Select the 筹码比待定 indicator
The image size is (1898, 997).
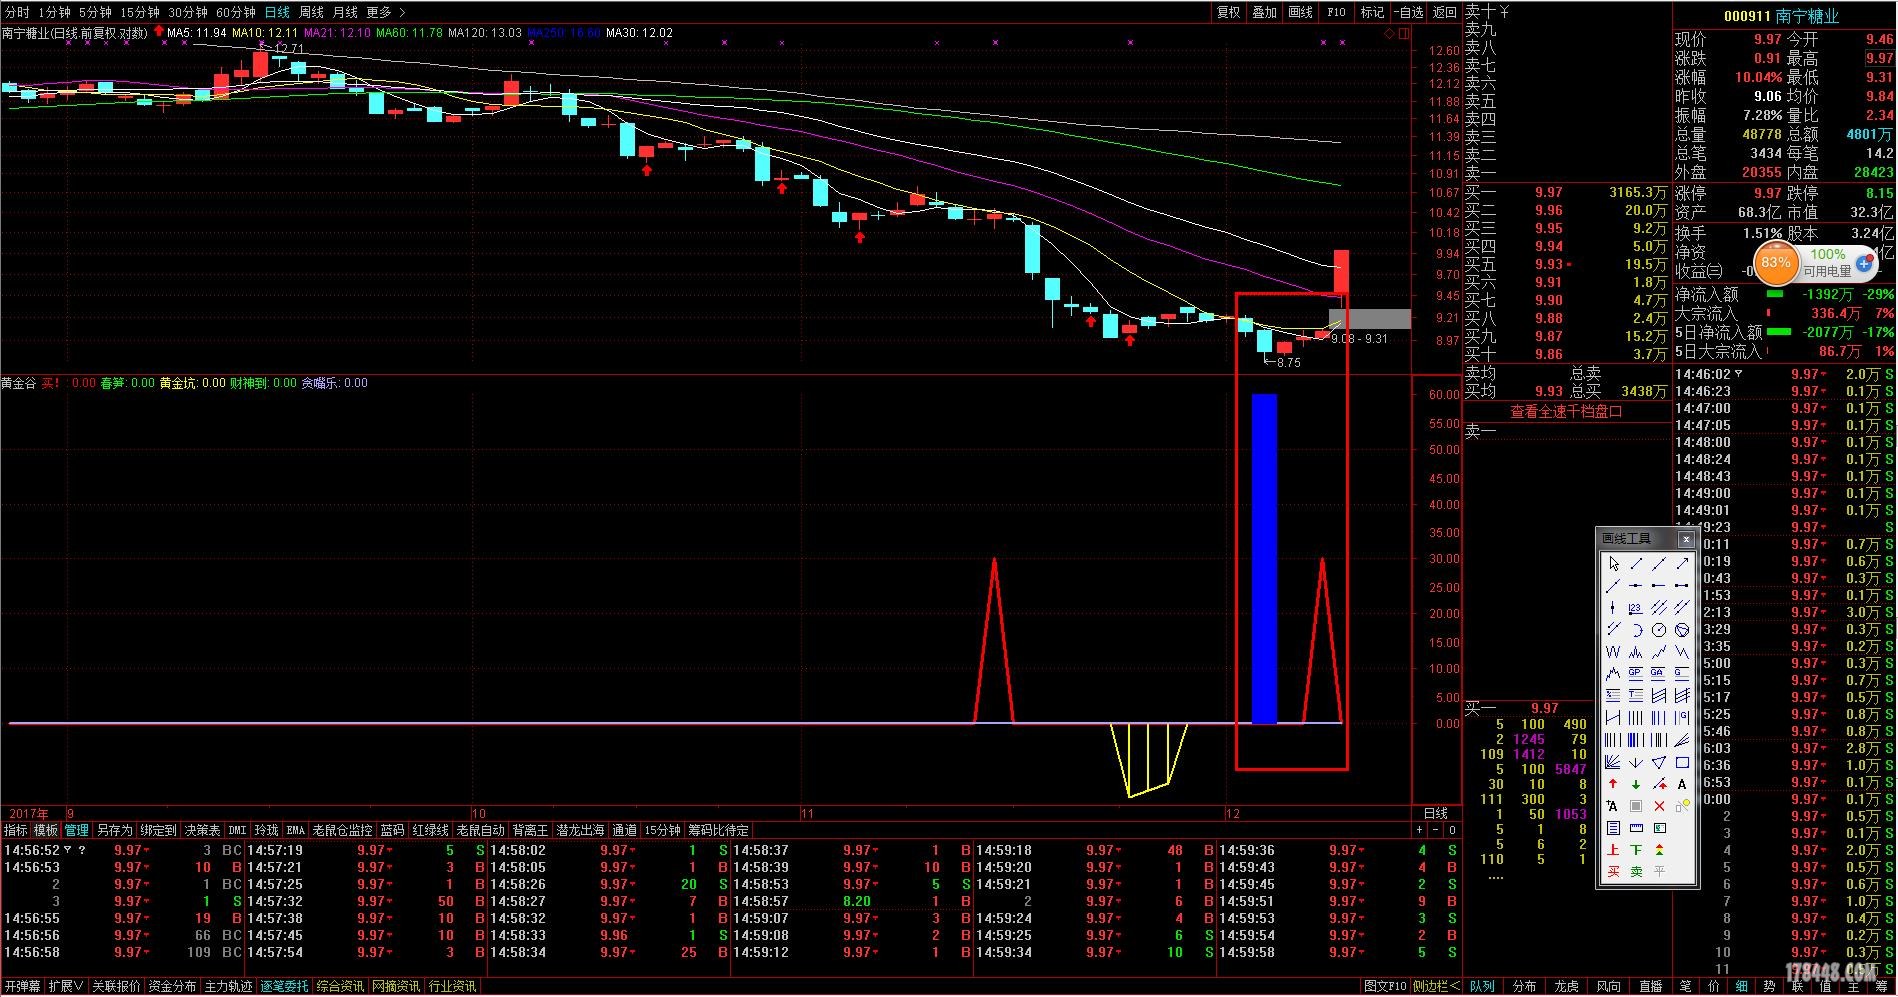pyautogui.click(x=718, y=830)
